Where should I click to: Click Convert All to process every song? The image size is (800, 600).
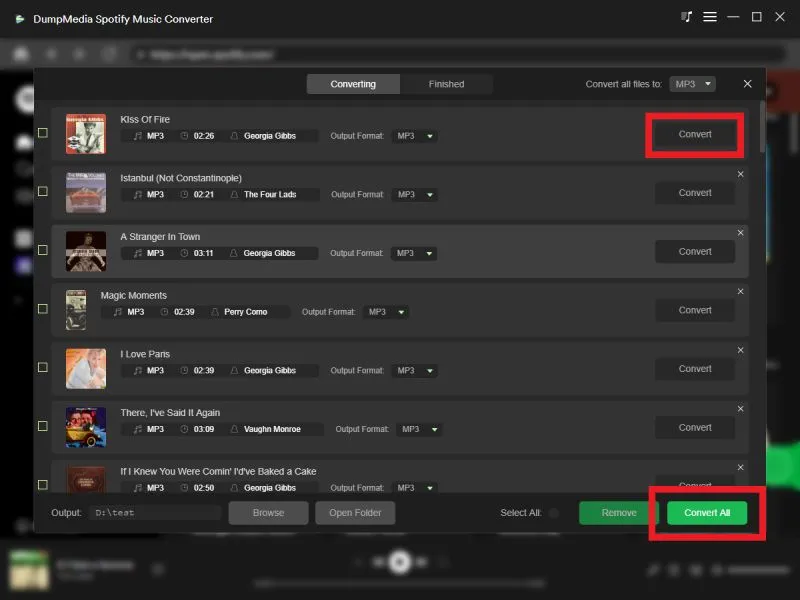706,512
